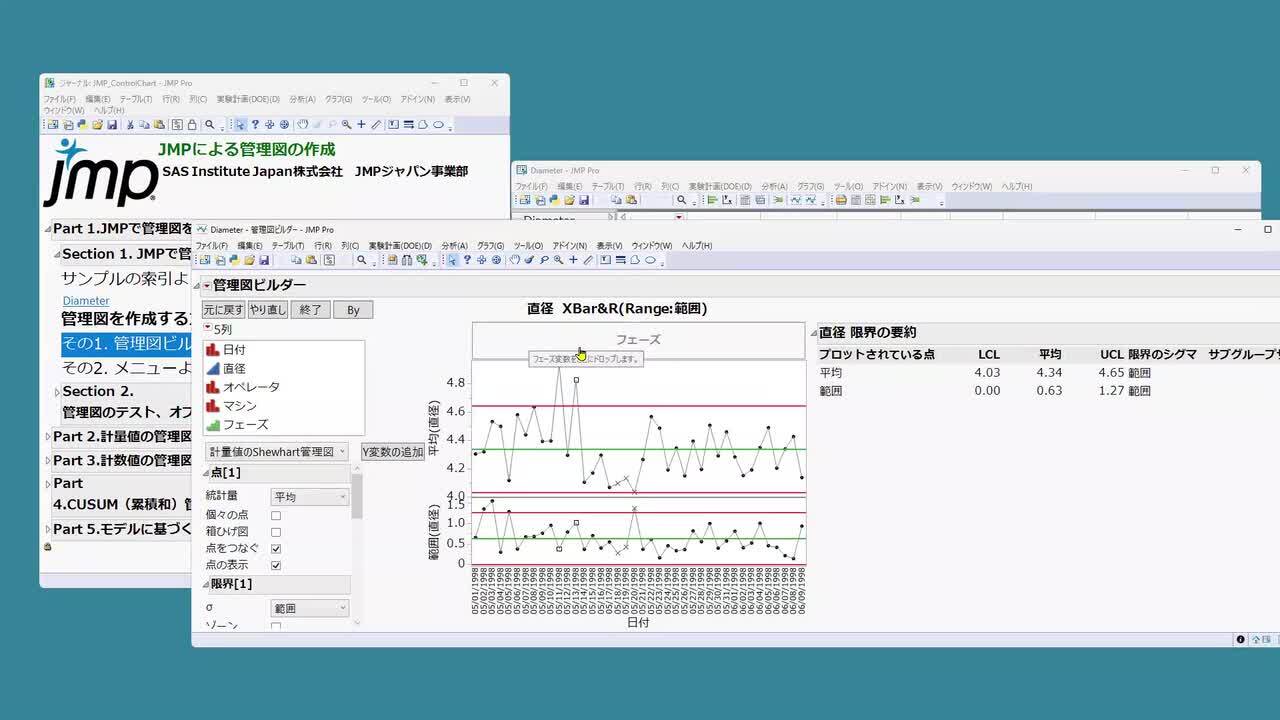Screen dimensions: 1280x720
Task: Click the save icon in Diameter data table toolbar
Action: click(583, 200)
